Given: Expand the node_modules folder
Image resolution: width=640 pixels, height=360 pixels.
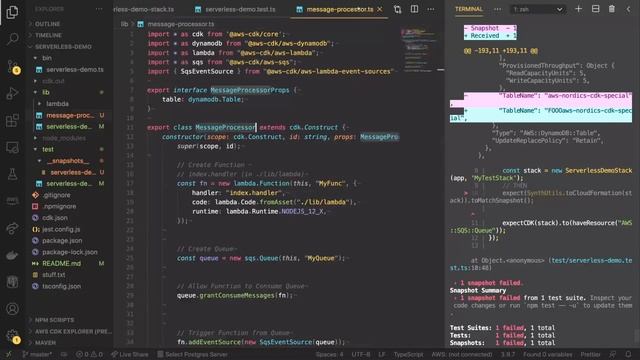Looking at the screenshot, I should [64, 138].
